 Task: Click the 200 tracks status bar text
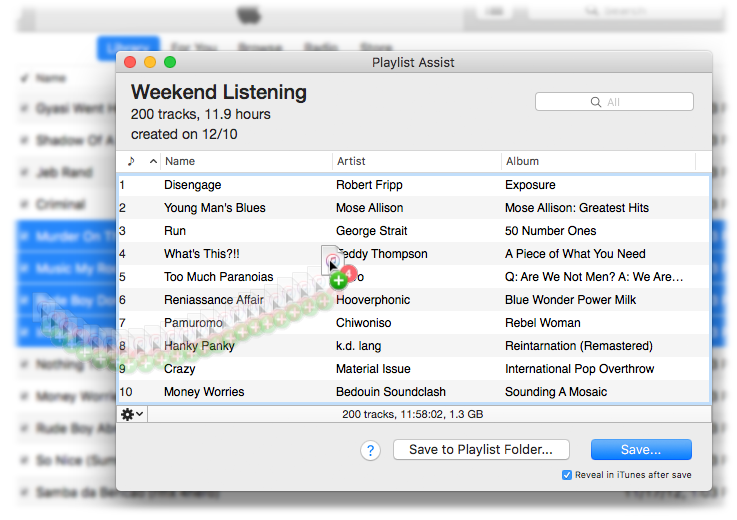click(413, 414)
